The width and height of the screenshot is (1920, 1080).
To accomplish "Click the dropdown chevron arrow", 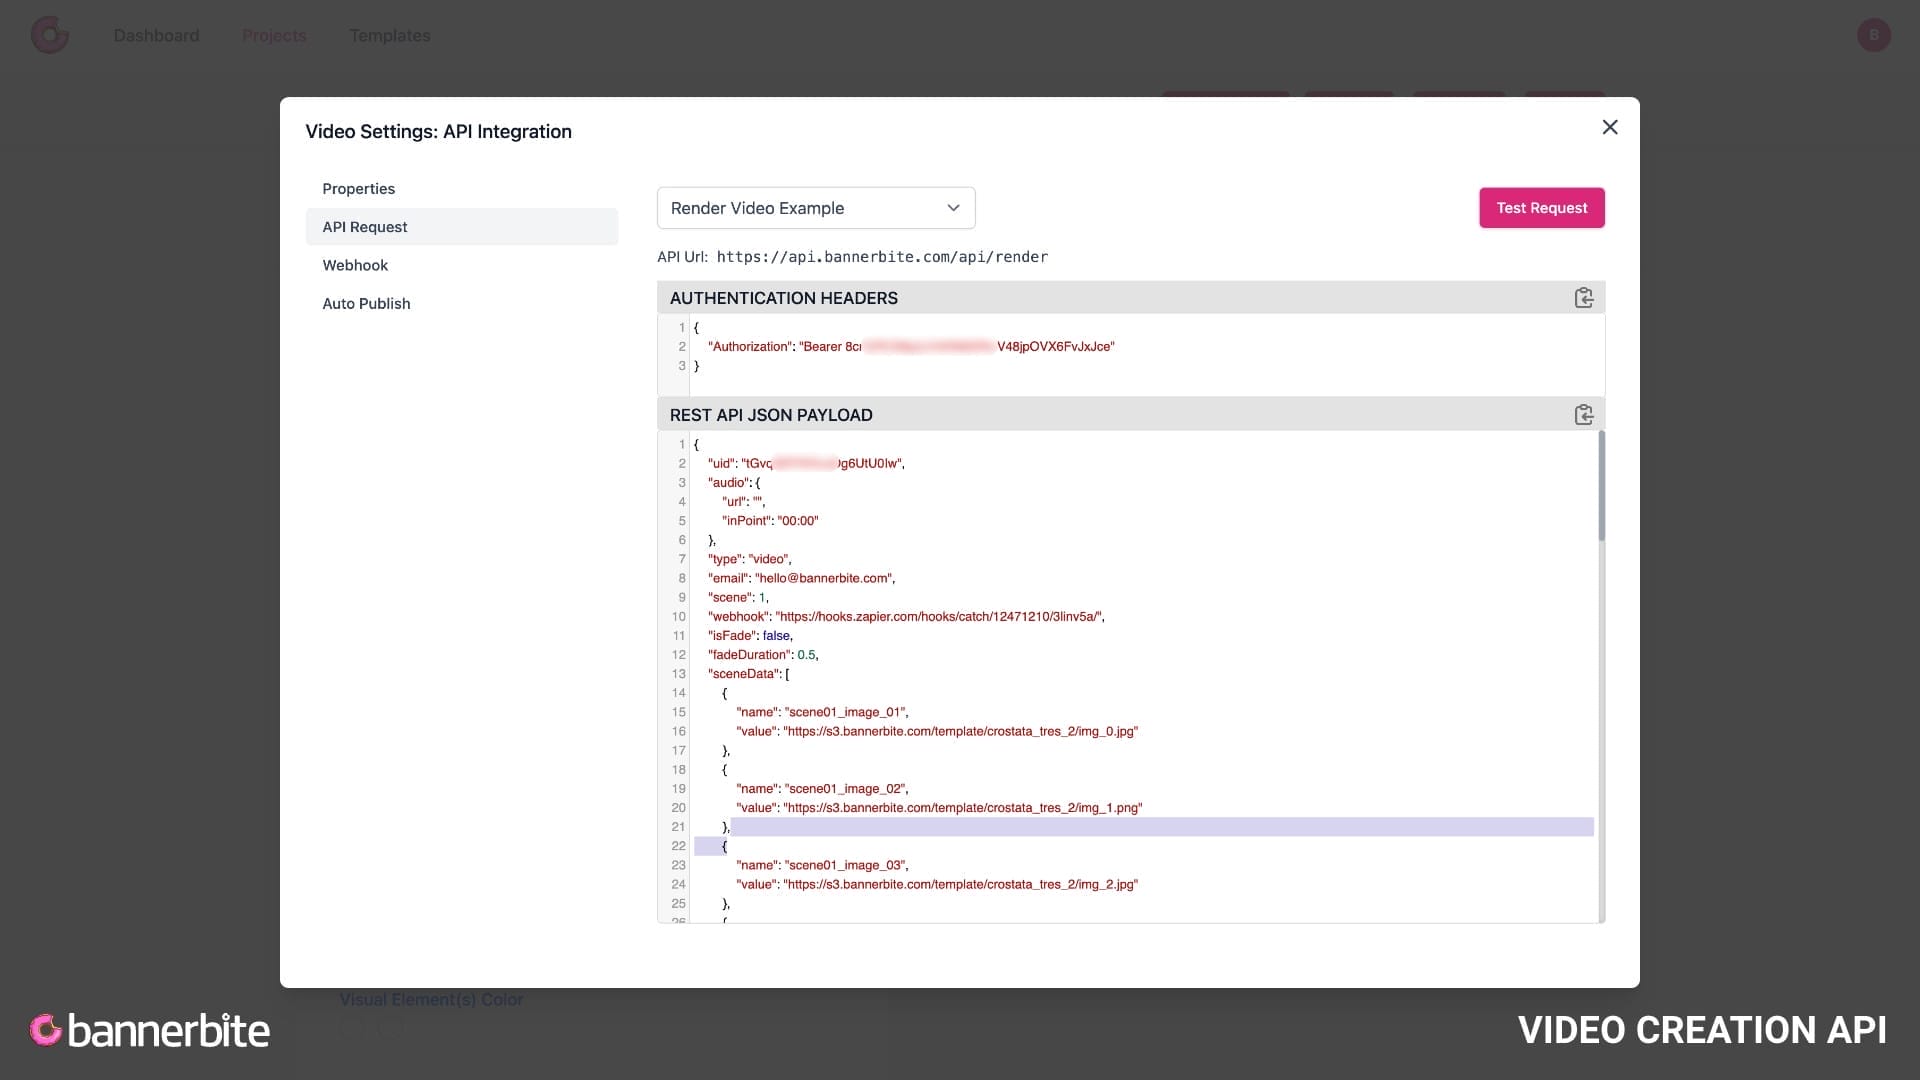I will (953, 208).
